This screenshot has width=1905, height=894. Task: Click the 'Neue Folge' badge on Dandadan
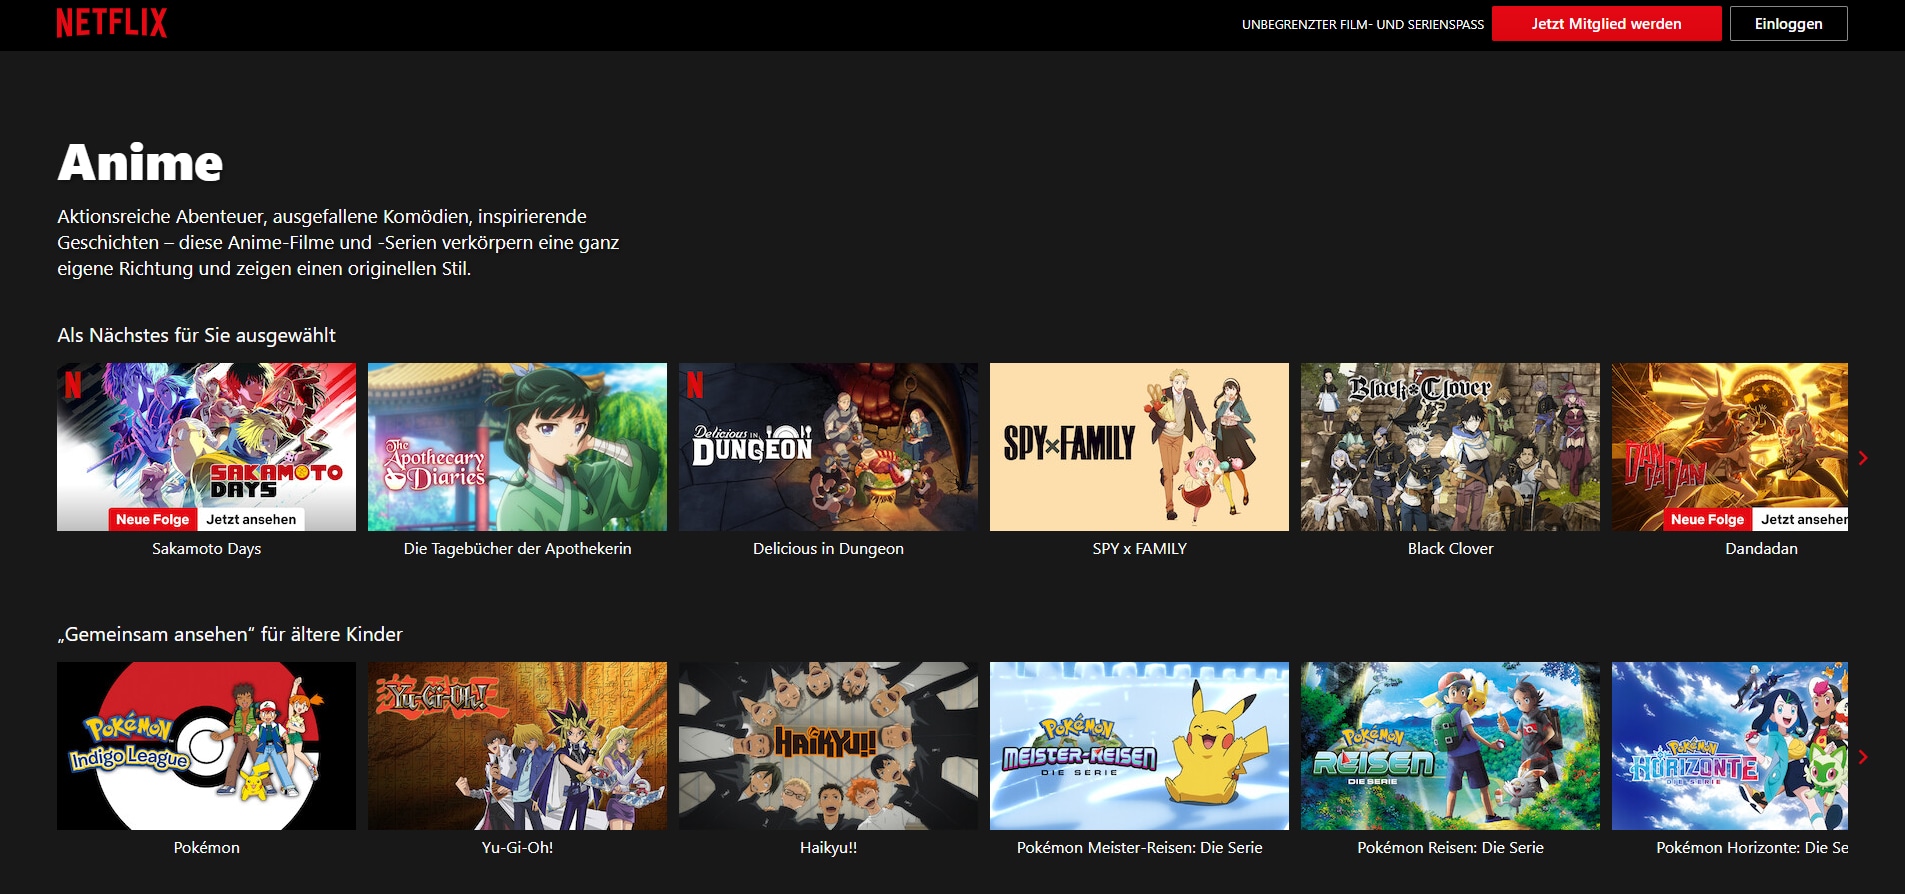click(1707, 519)
